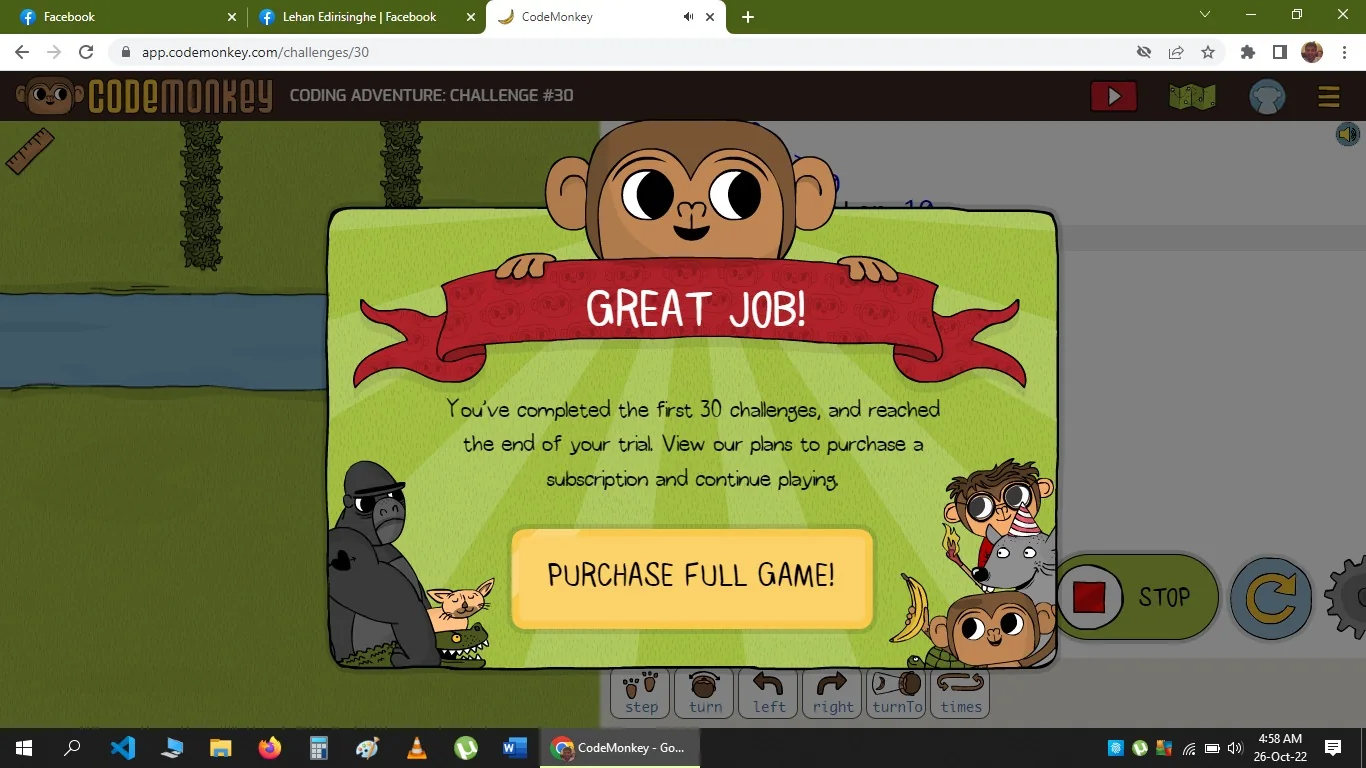
Task: Click the CodeMonkey logo in the header
Action: pos(144,96)
